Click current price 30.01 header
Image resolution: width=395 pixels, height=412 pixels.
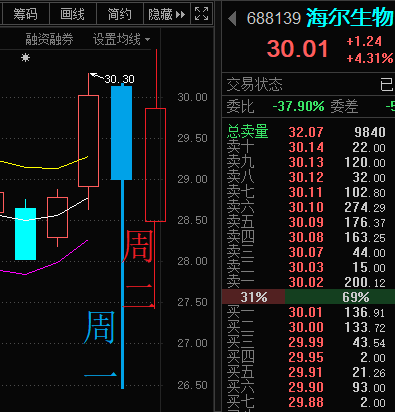[297, 49]
